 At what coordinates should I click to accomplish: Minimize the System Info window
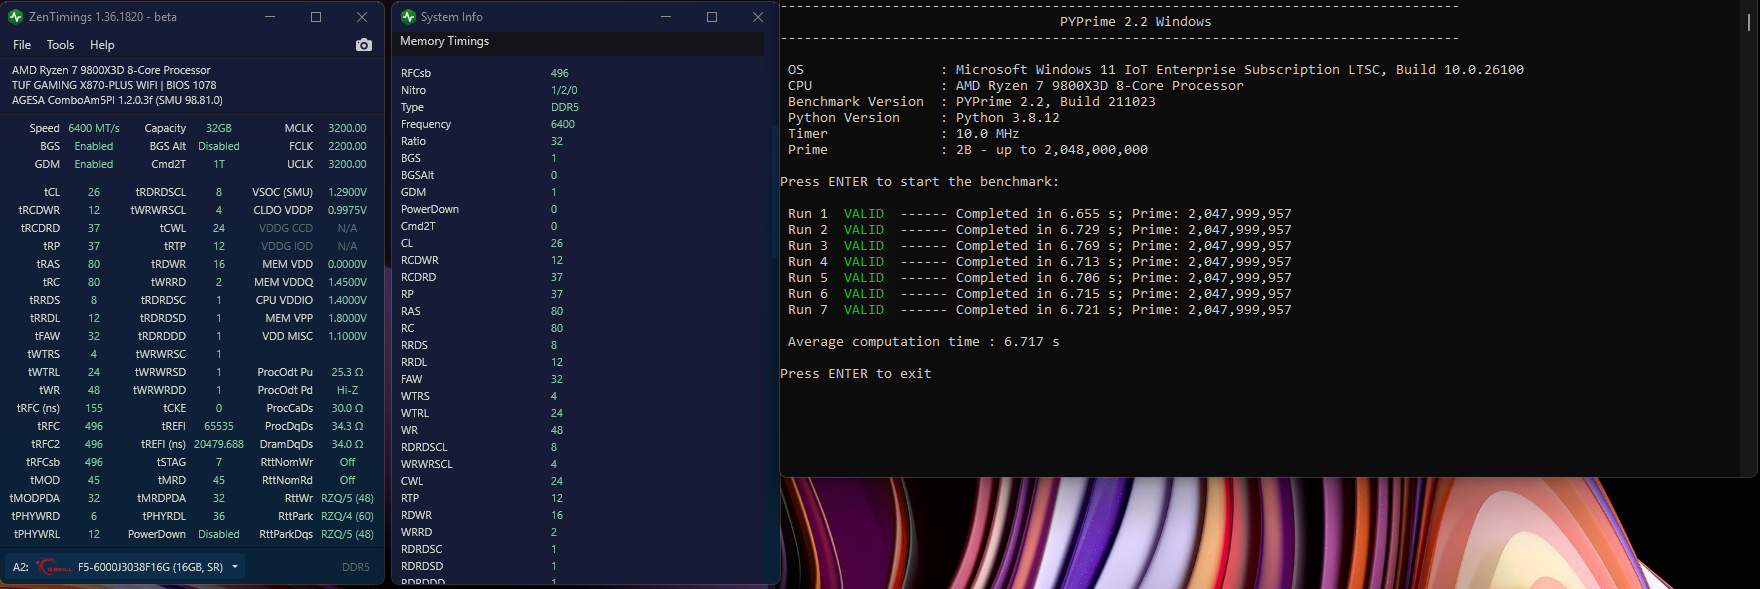coord(667,17)
